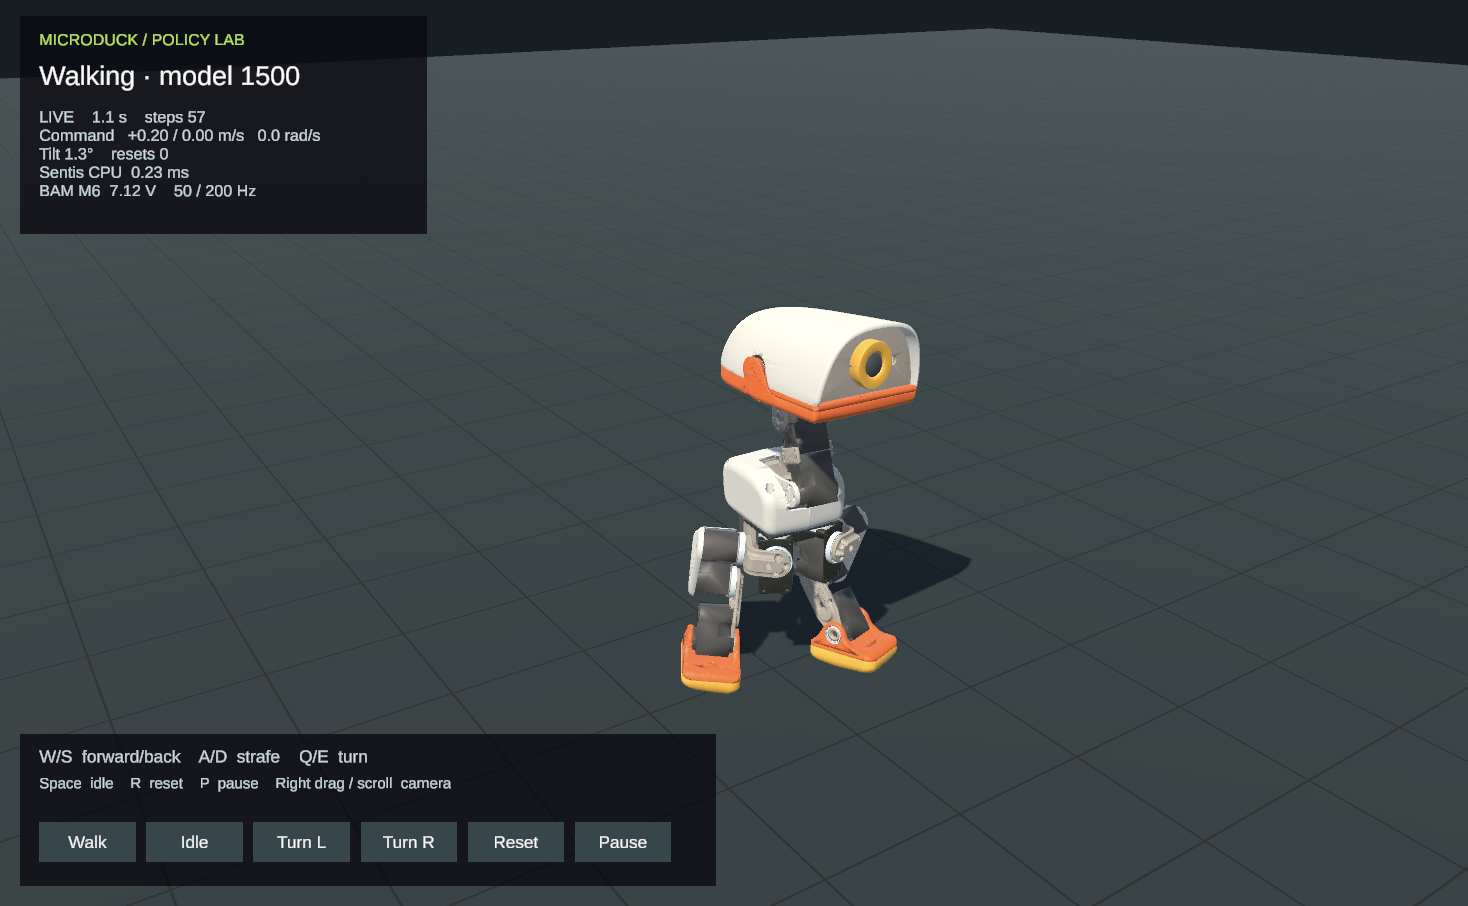This screenshot has height=906, width=1468.
Task: Click the Walk button
Action: [87, 842]
